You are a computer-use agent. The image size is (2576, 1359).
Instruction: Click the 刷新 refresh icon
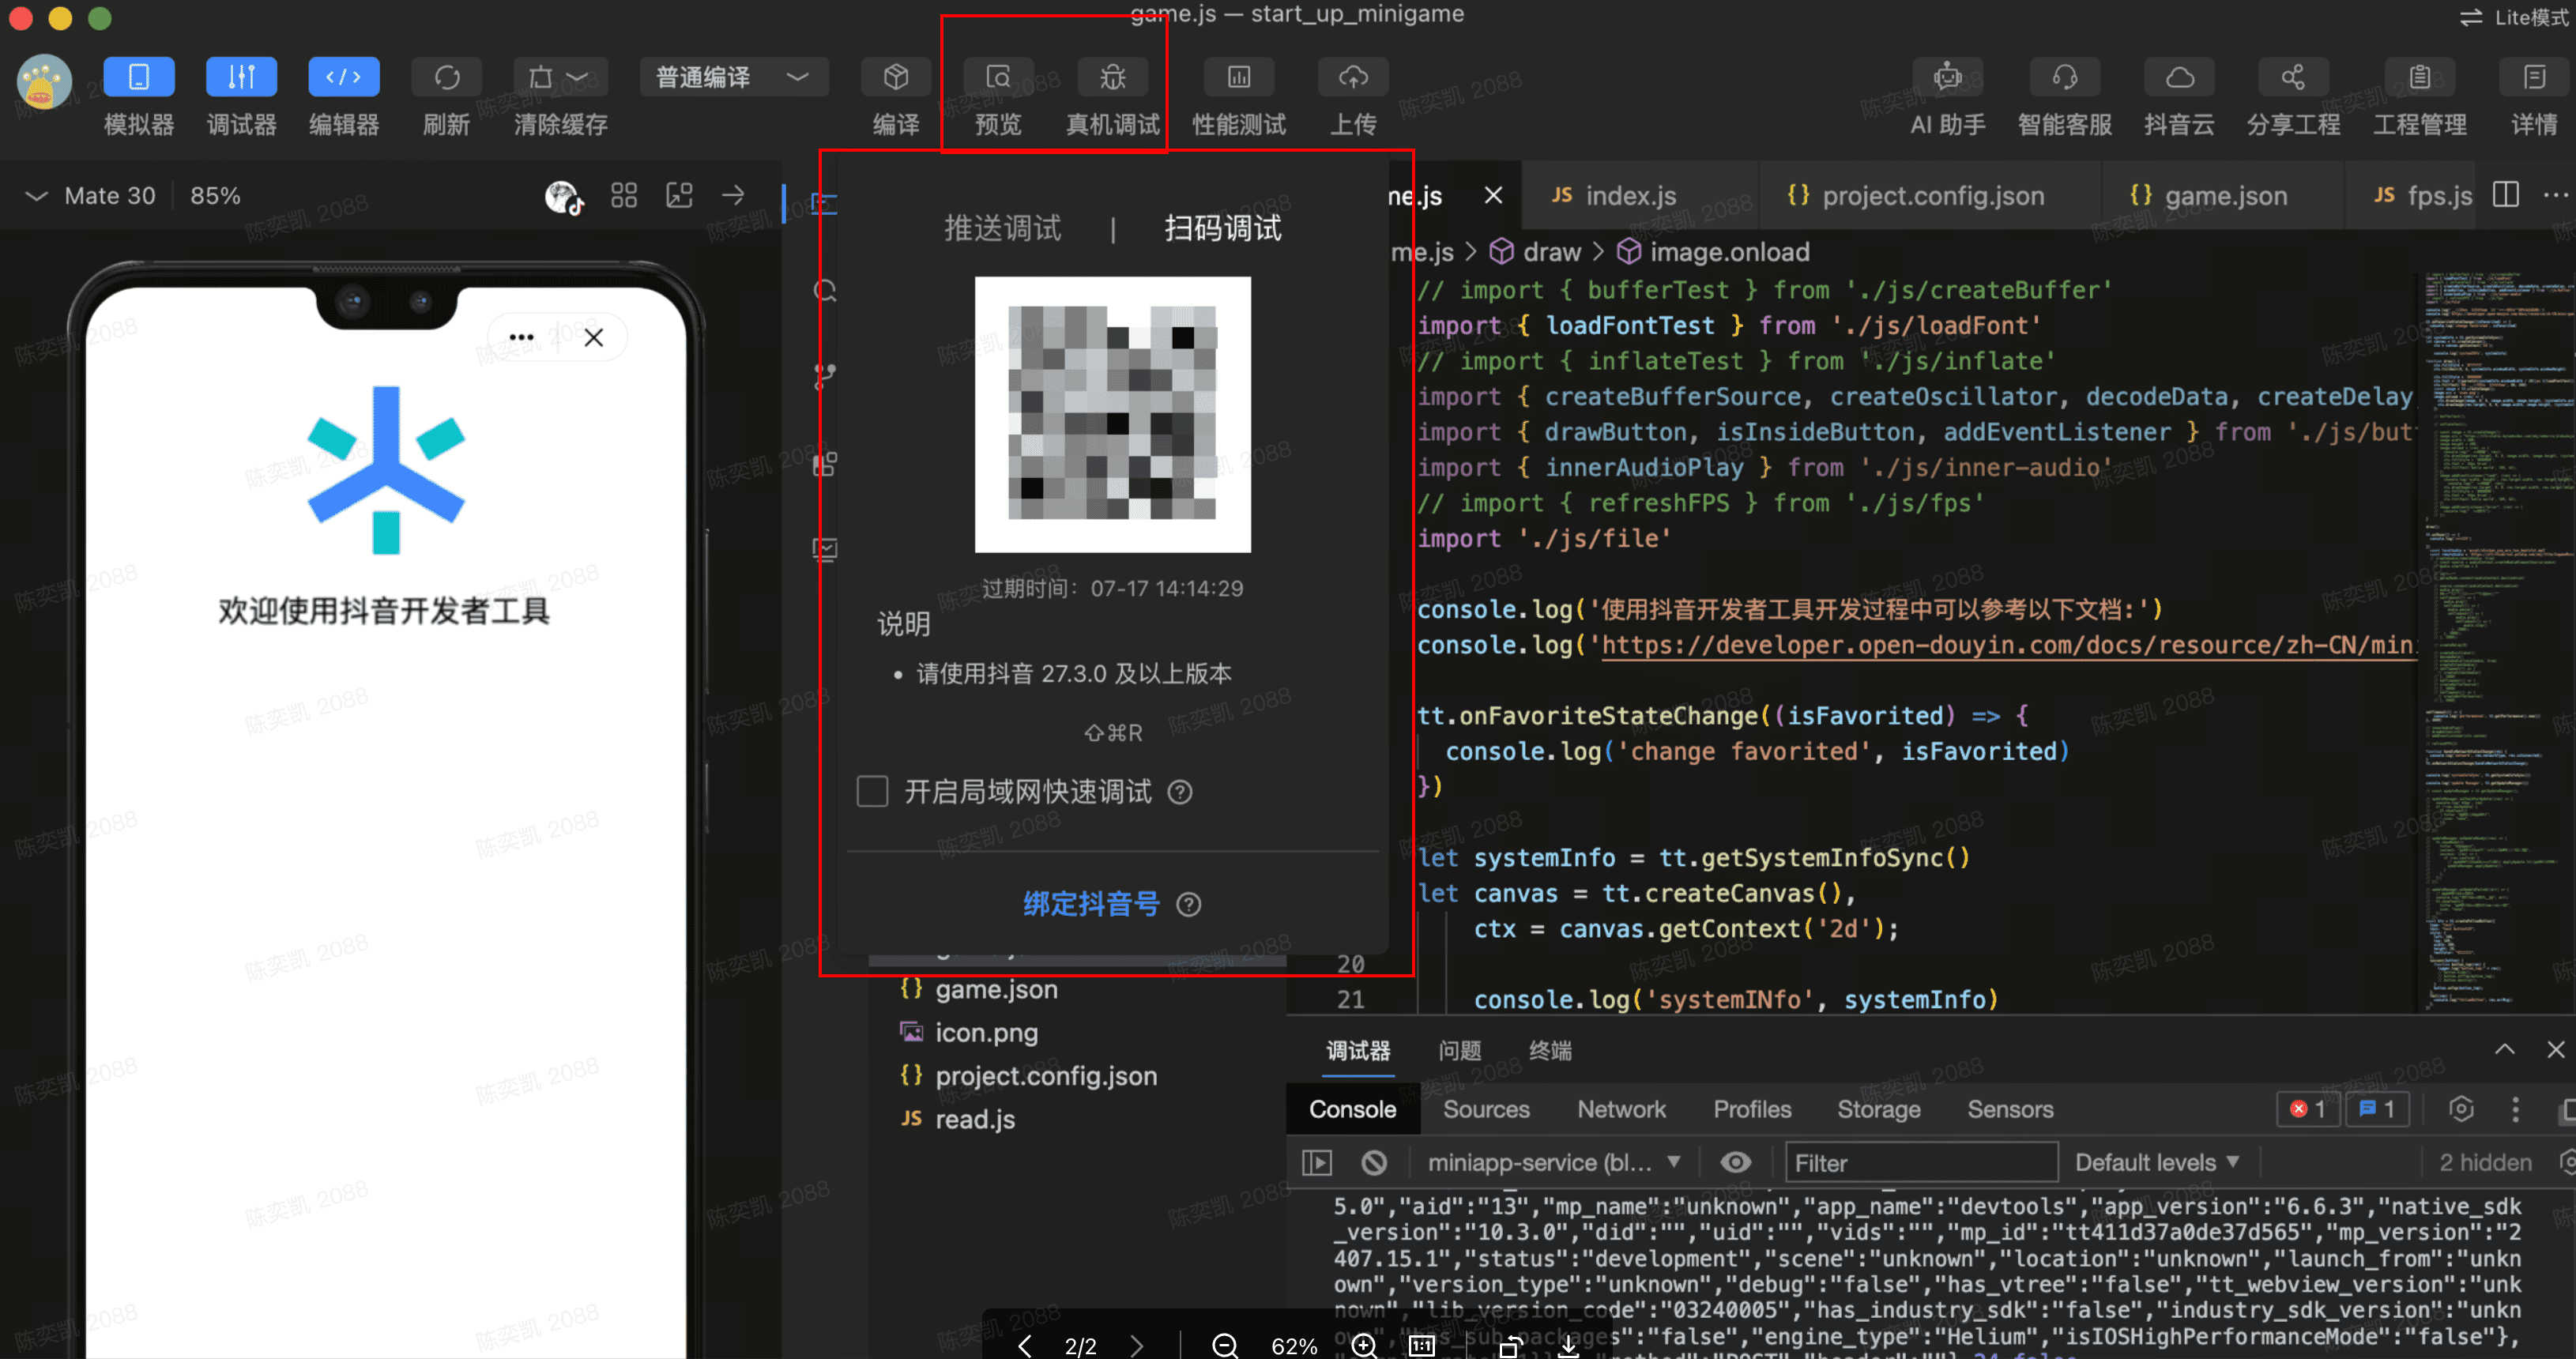pyautogui.click(x=446, y=78)
